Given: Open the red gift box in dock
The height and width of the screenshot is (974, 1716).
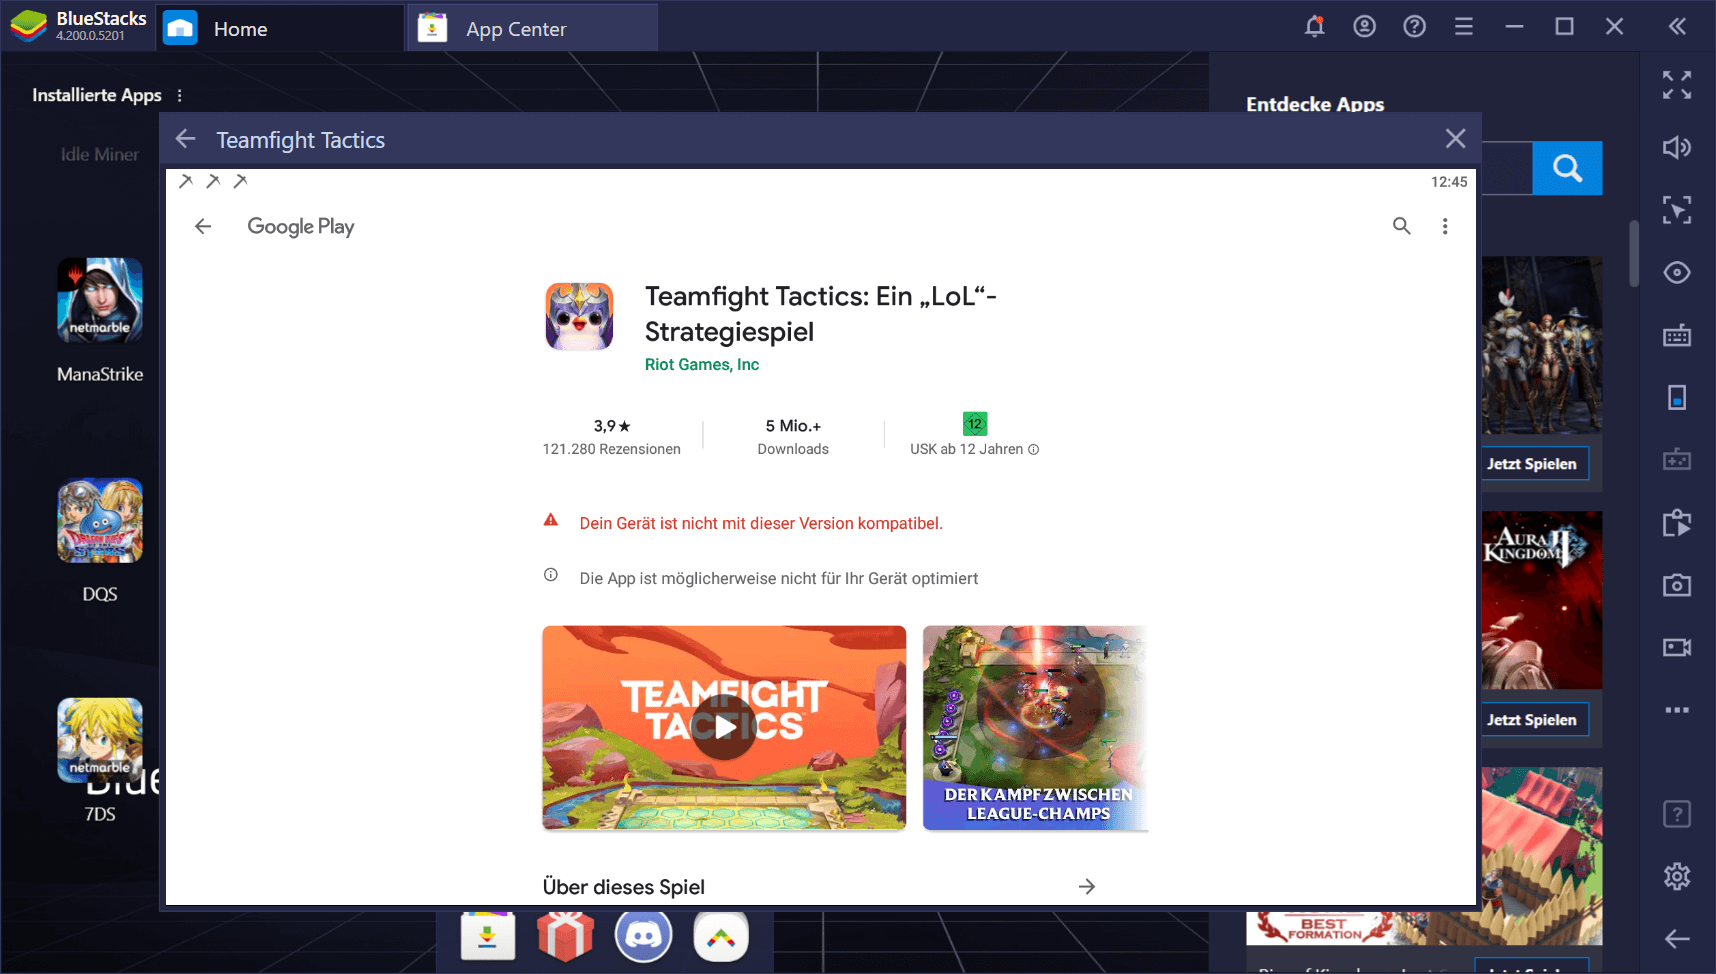Looking at the screenshot, I should coord(565,938).
